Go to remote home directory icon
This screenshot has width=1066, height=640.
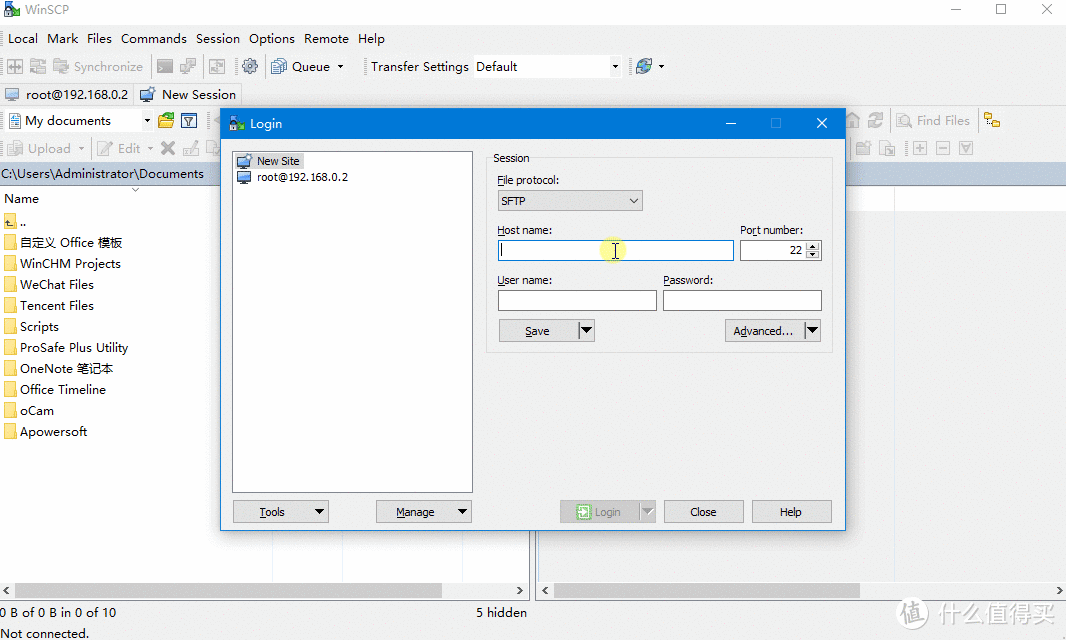click(x=853, y=120)
